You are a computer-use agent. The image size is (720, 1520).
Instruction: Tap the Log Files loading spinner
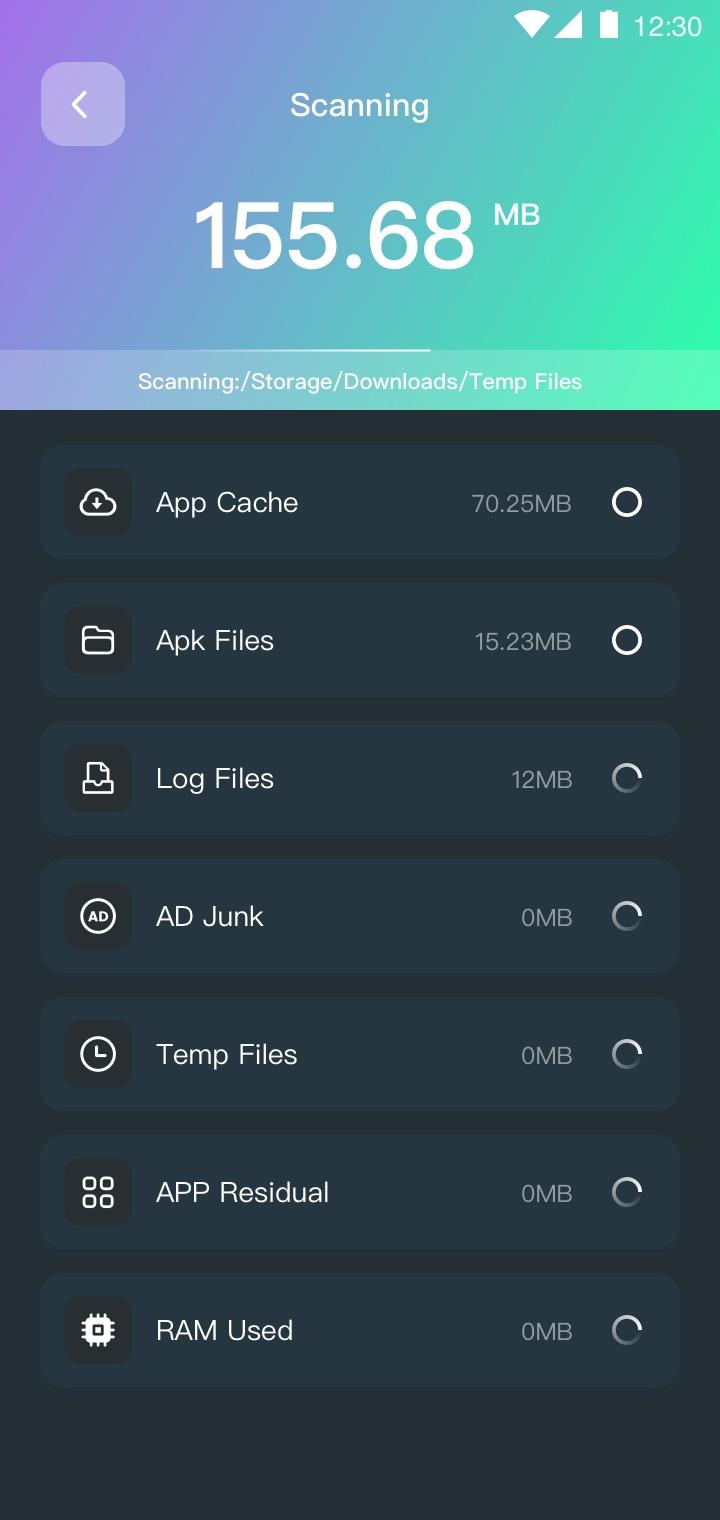627,778
